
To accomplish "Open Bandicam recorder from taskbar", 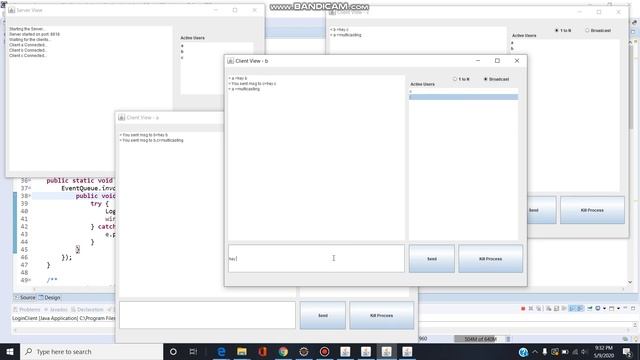I will (324, 351).
